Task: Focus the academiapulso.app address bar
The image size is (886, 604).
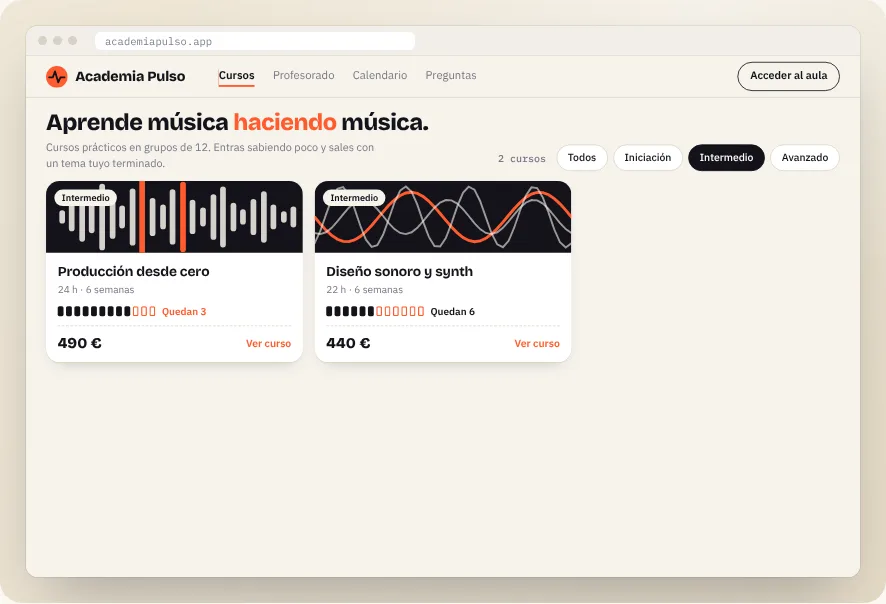Action: coord(255,41)
